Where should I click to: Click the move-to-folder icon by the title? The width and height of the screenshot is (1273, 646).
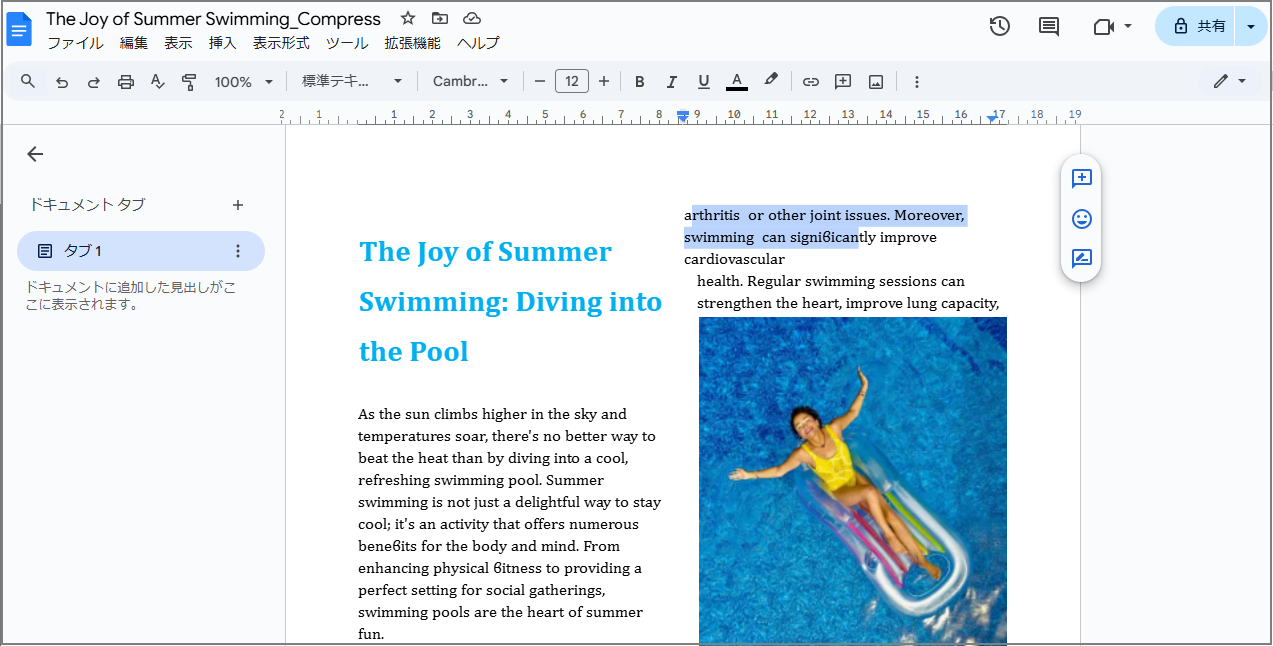(x=440, y=19)
